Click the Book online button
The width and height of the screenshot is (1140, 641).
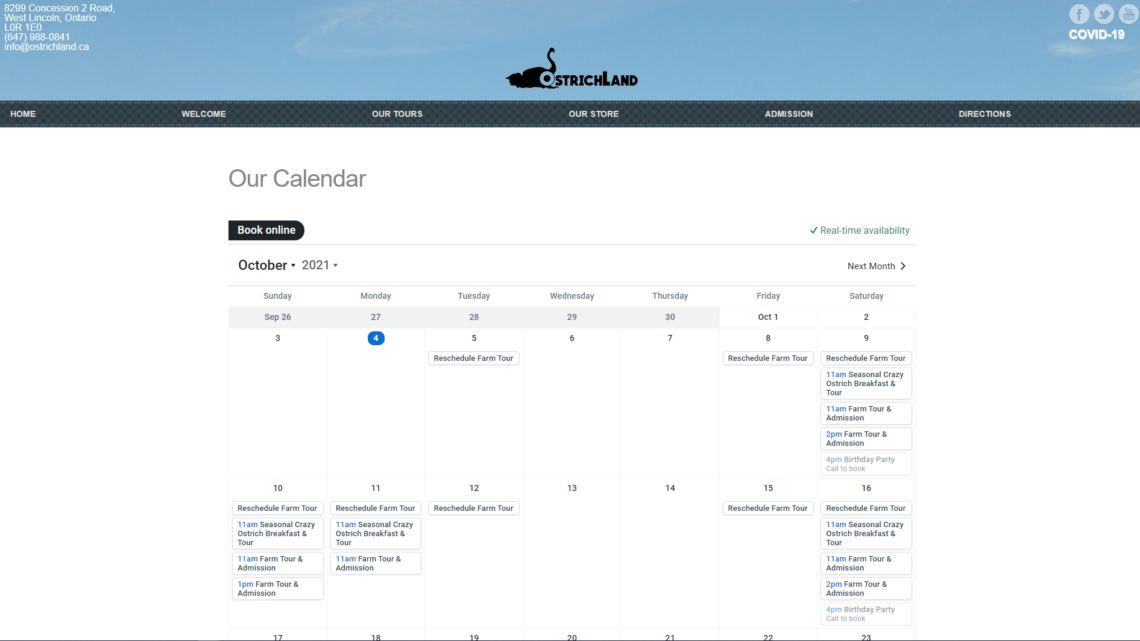pyautogui.click(x=266, y=230)
